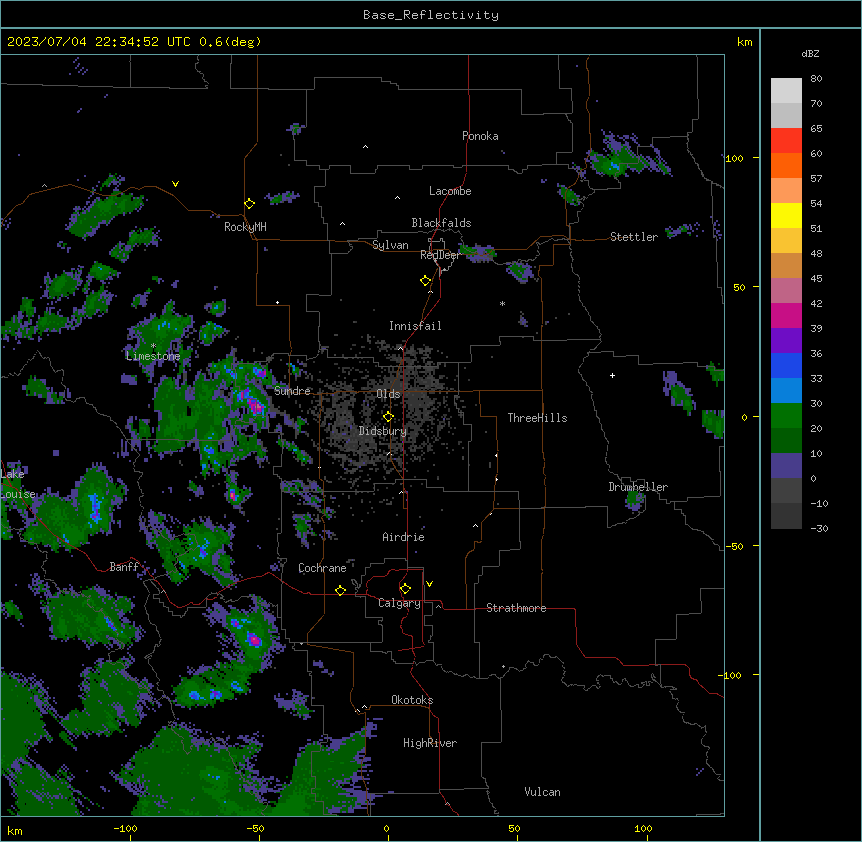Click the Okotoks city label

coord(412,700)
